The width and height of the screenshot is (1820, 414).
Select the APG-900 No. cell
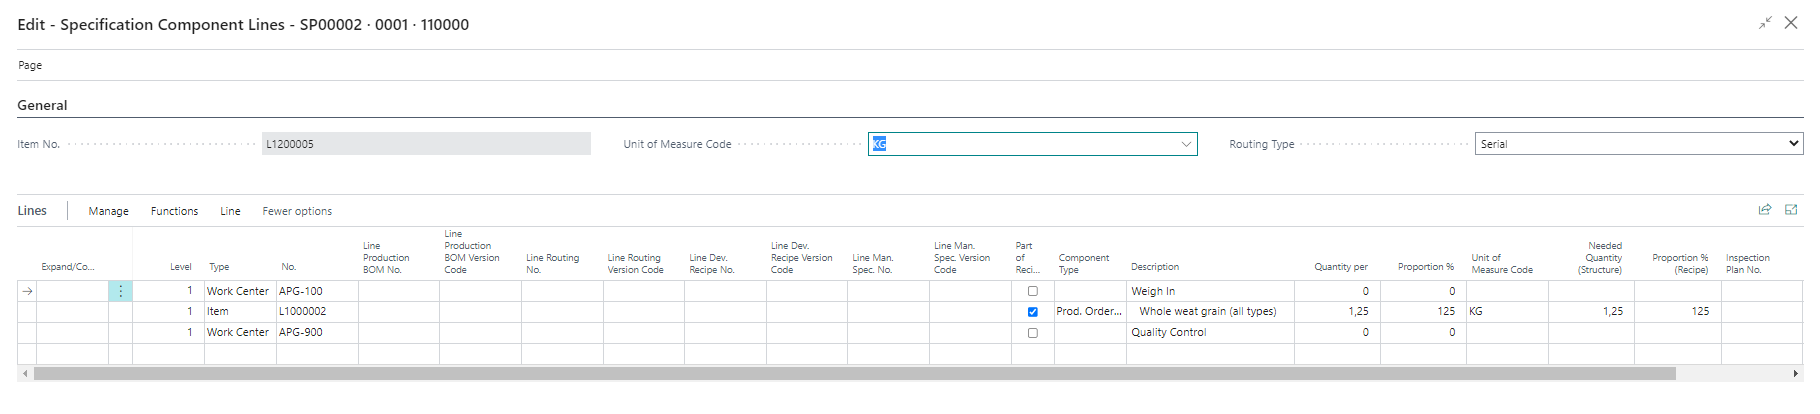click(x=316, y=333)
